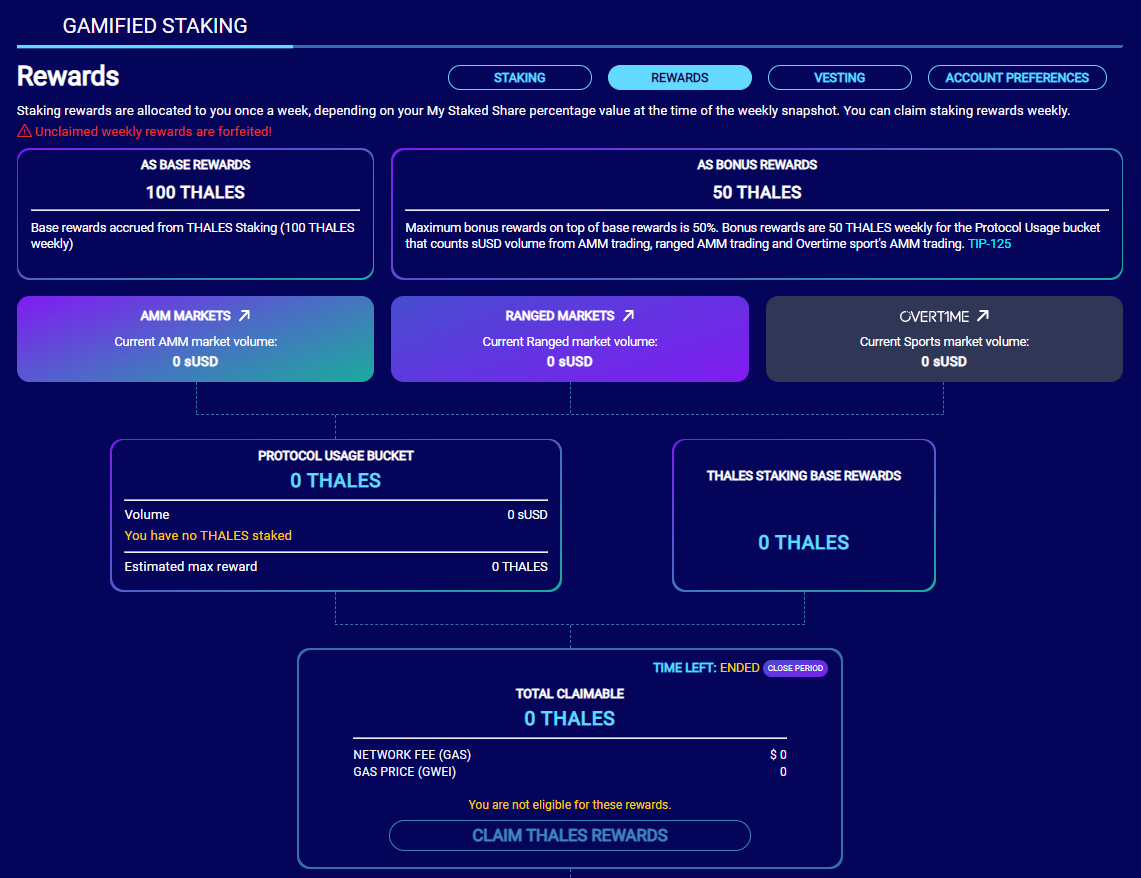Click the Rewards page heading
This screenshot has width=1141, height=878.
pyautogui.click(x=68, y=76)
